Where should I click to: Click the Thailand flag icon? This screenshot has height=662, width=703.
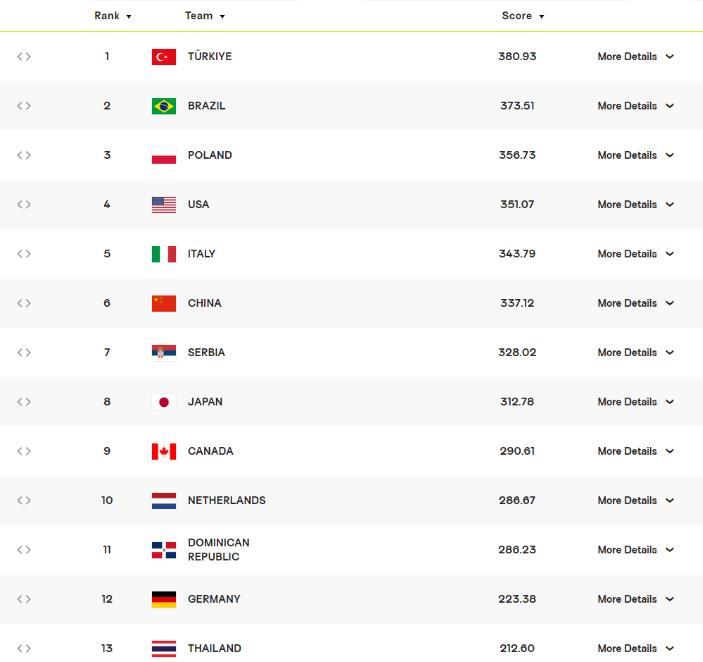click(x=164, y=648)
